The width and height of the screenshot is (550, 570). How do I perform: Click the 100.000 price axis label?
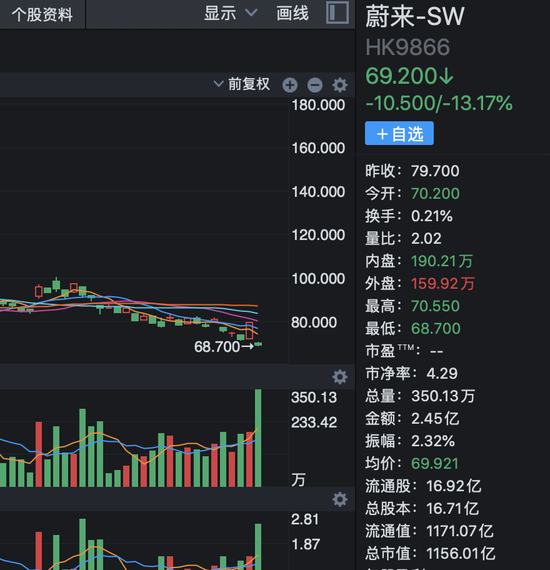pyautogui.click(x=318, y=279)
